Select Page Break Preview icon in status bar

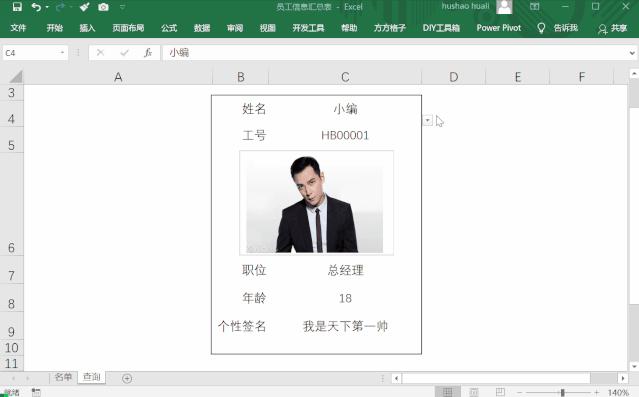click(500, 392)
